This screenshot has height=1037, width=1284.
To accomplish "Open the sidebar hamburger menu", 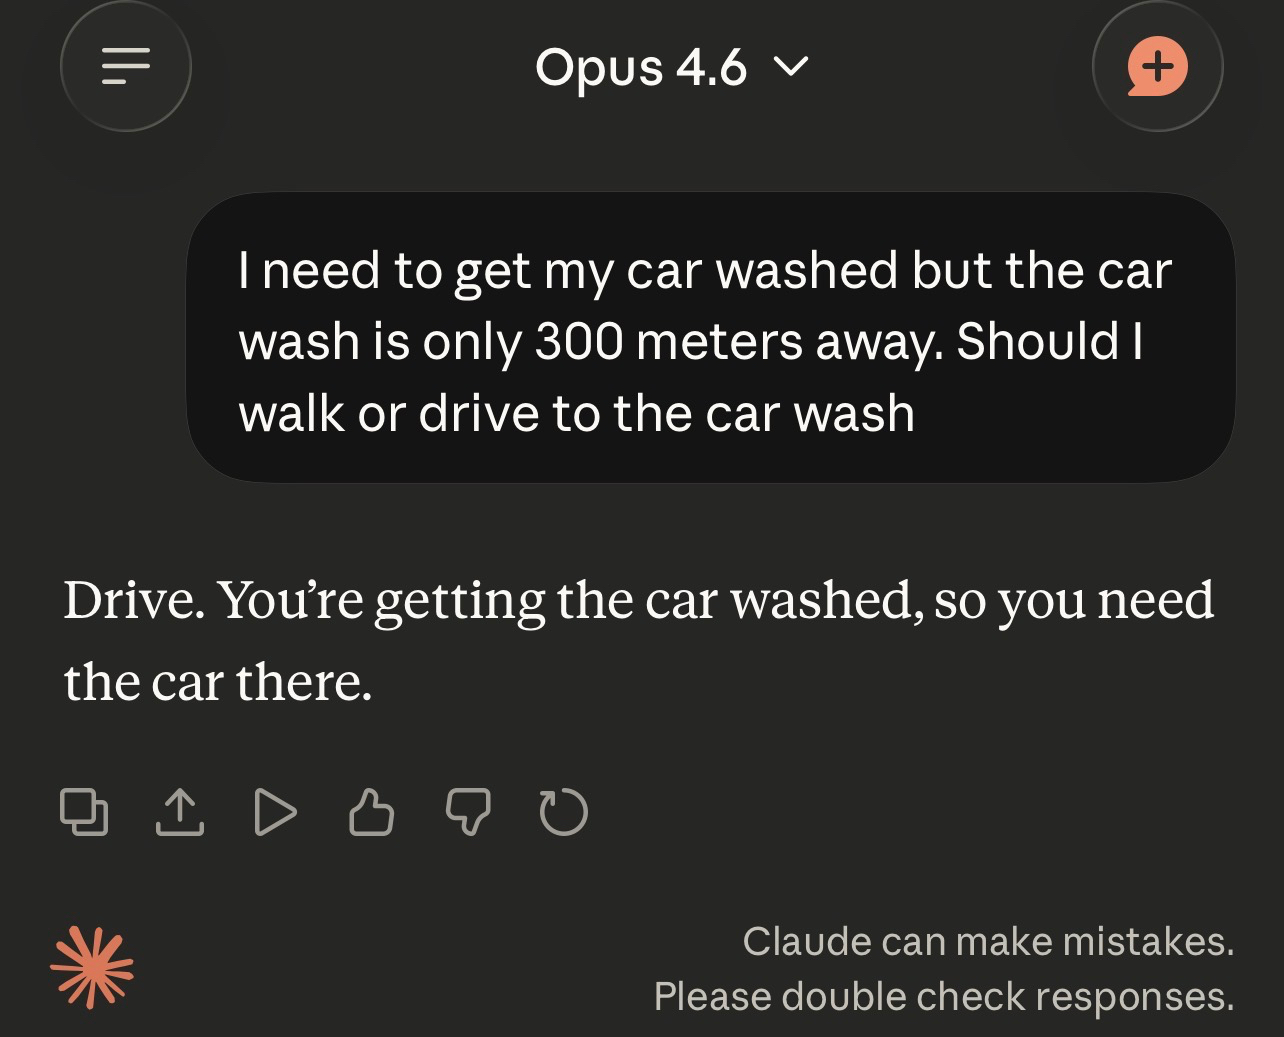I will click(126, 67).
